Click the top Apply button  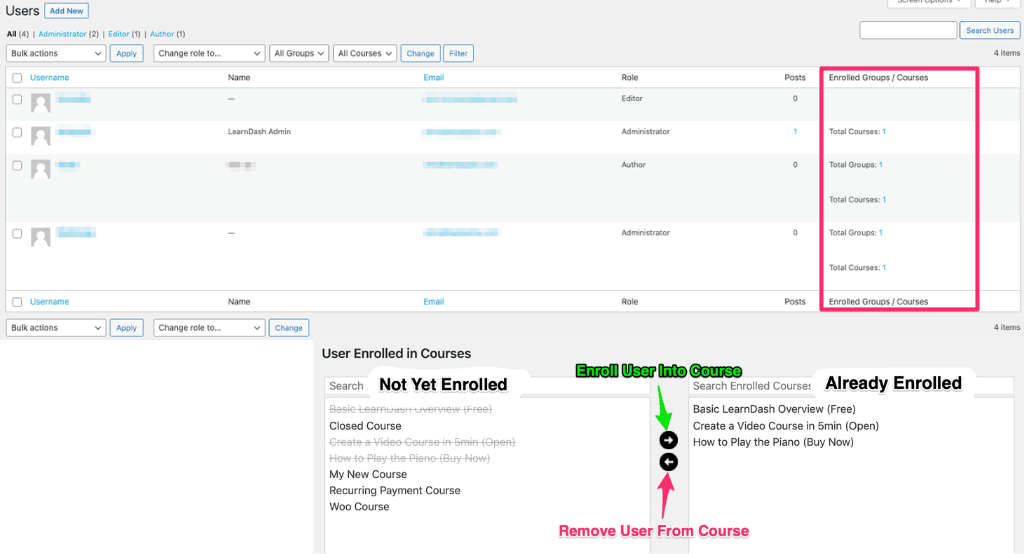pos(126,54)
